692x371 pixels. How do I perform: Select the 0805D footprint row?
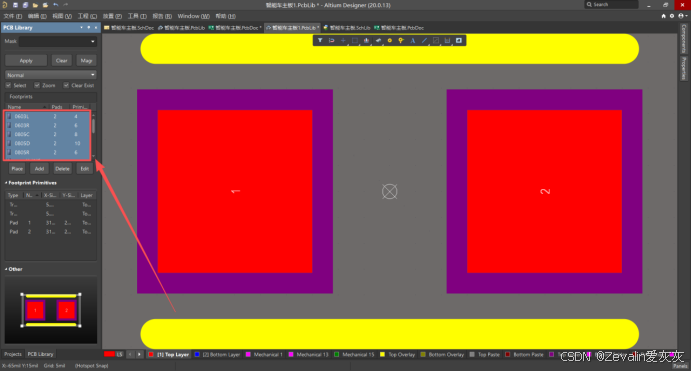point(47,143)
